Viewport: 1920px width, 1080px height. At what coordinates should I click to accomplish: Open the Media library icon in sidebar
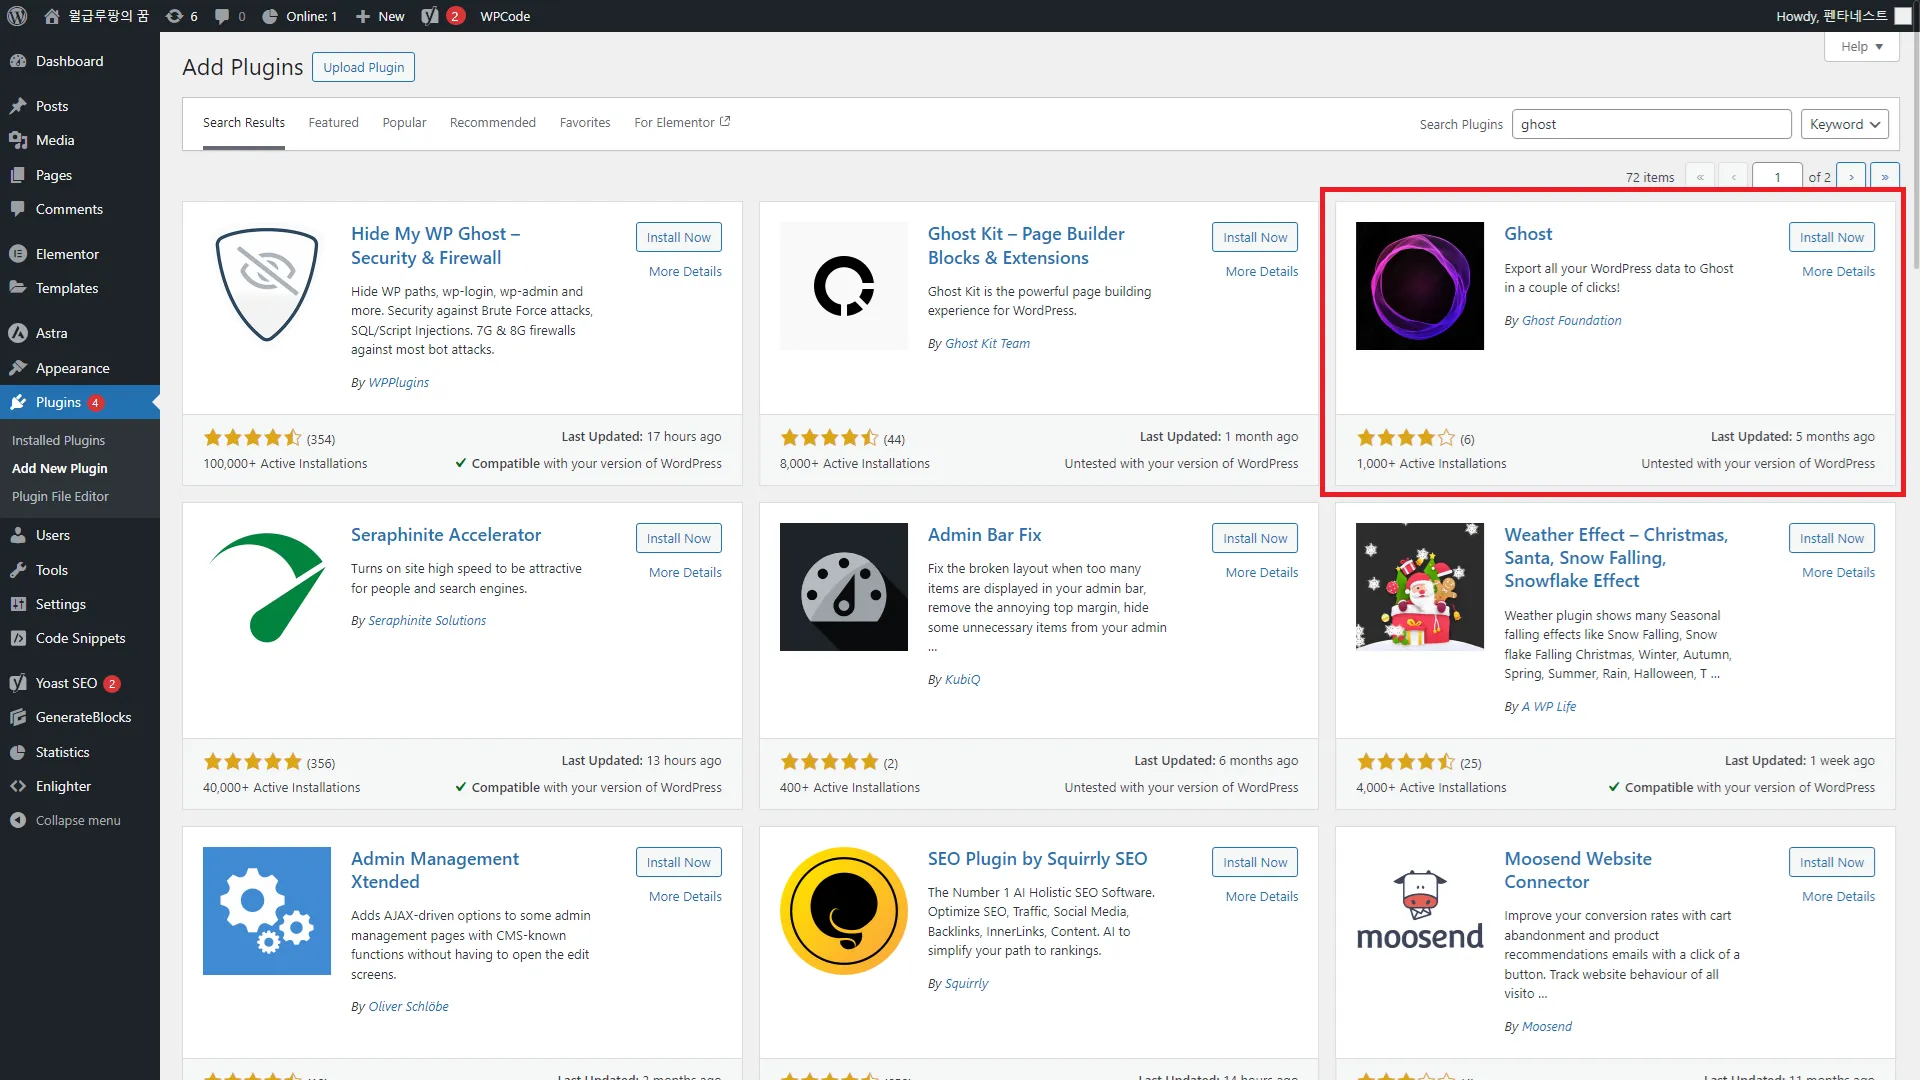coord(20,140)
